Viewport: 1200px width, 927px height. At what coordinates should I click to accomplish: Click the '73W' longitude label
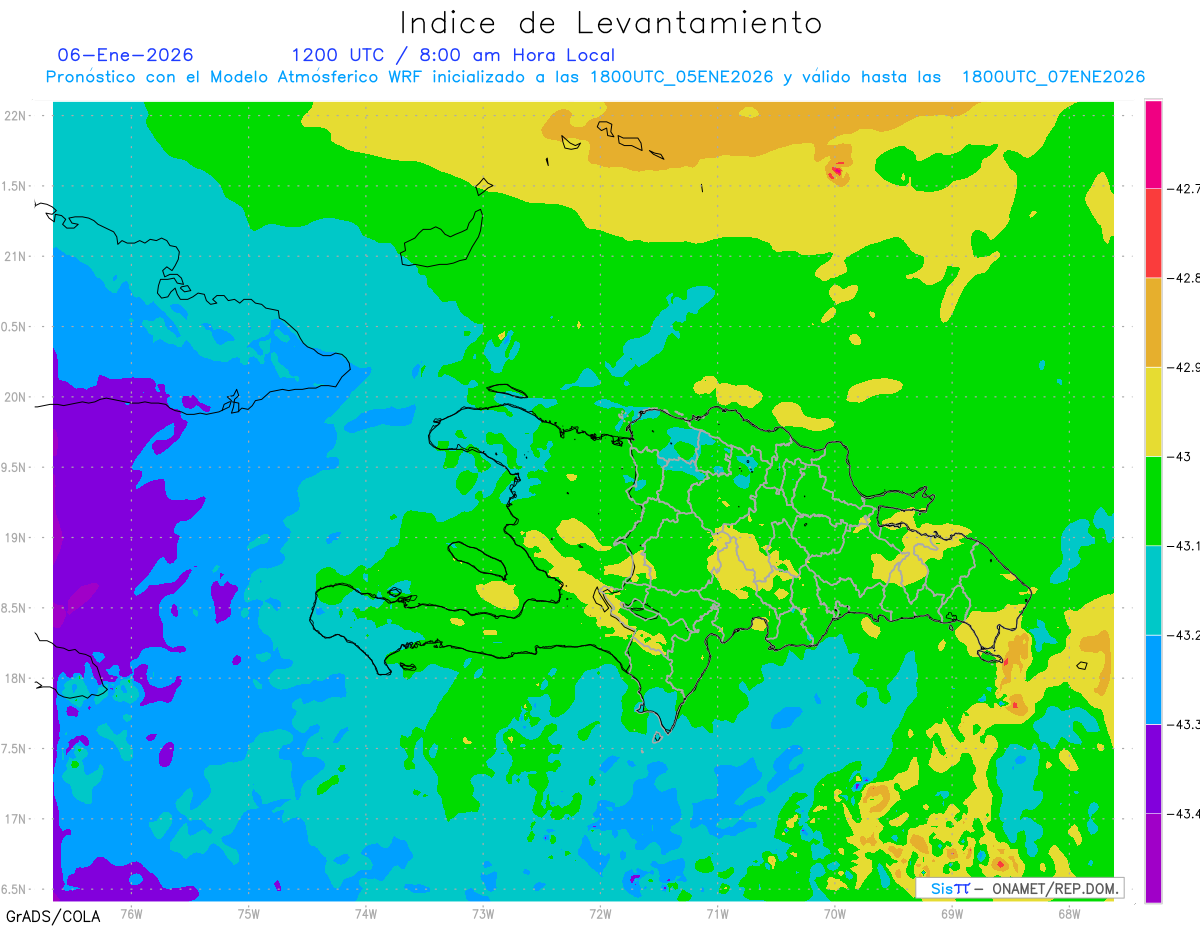coord(483,913)
